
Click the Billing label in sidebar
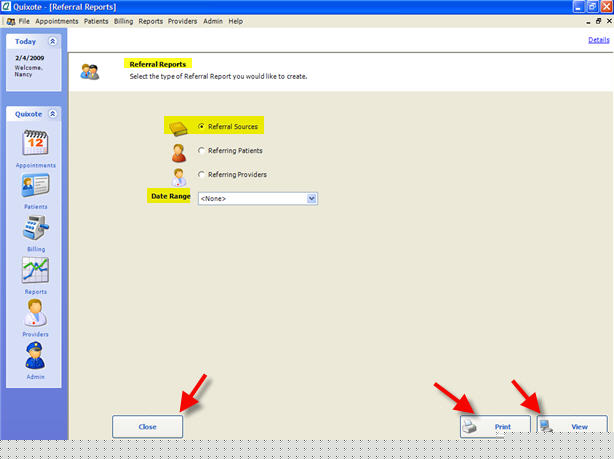pyautogui.click(x=36, y=249)
